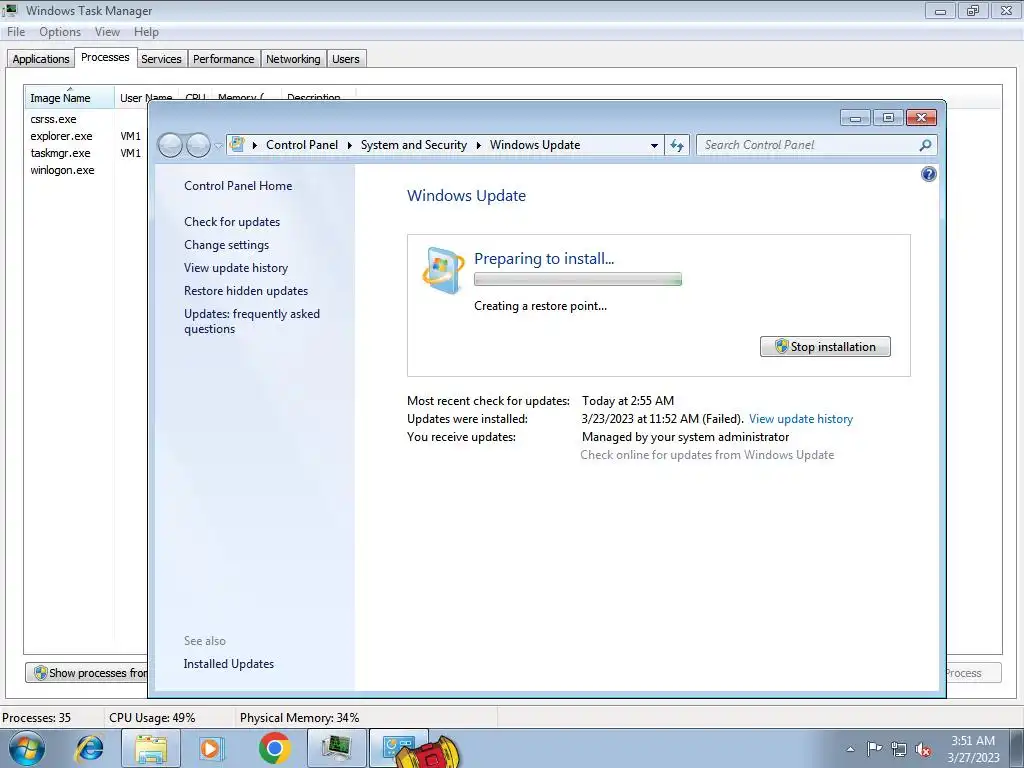This screenshot has width=1024, height=768.
Task: Select winlogon.exe in the process list
Action: (x=62, y=170)
